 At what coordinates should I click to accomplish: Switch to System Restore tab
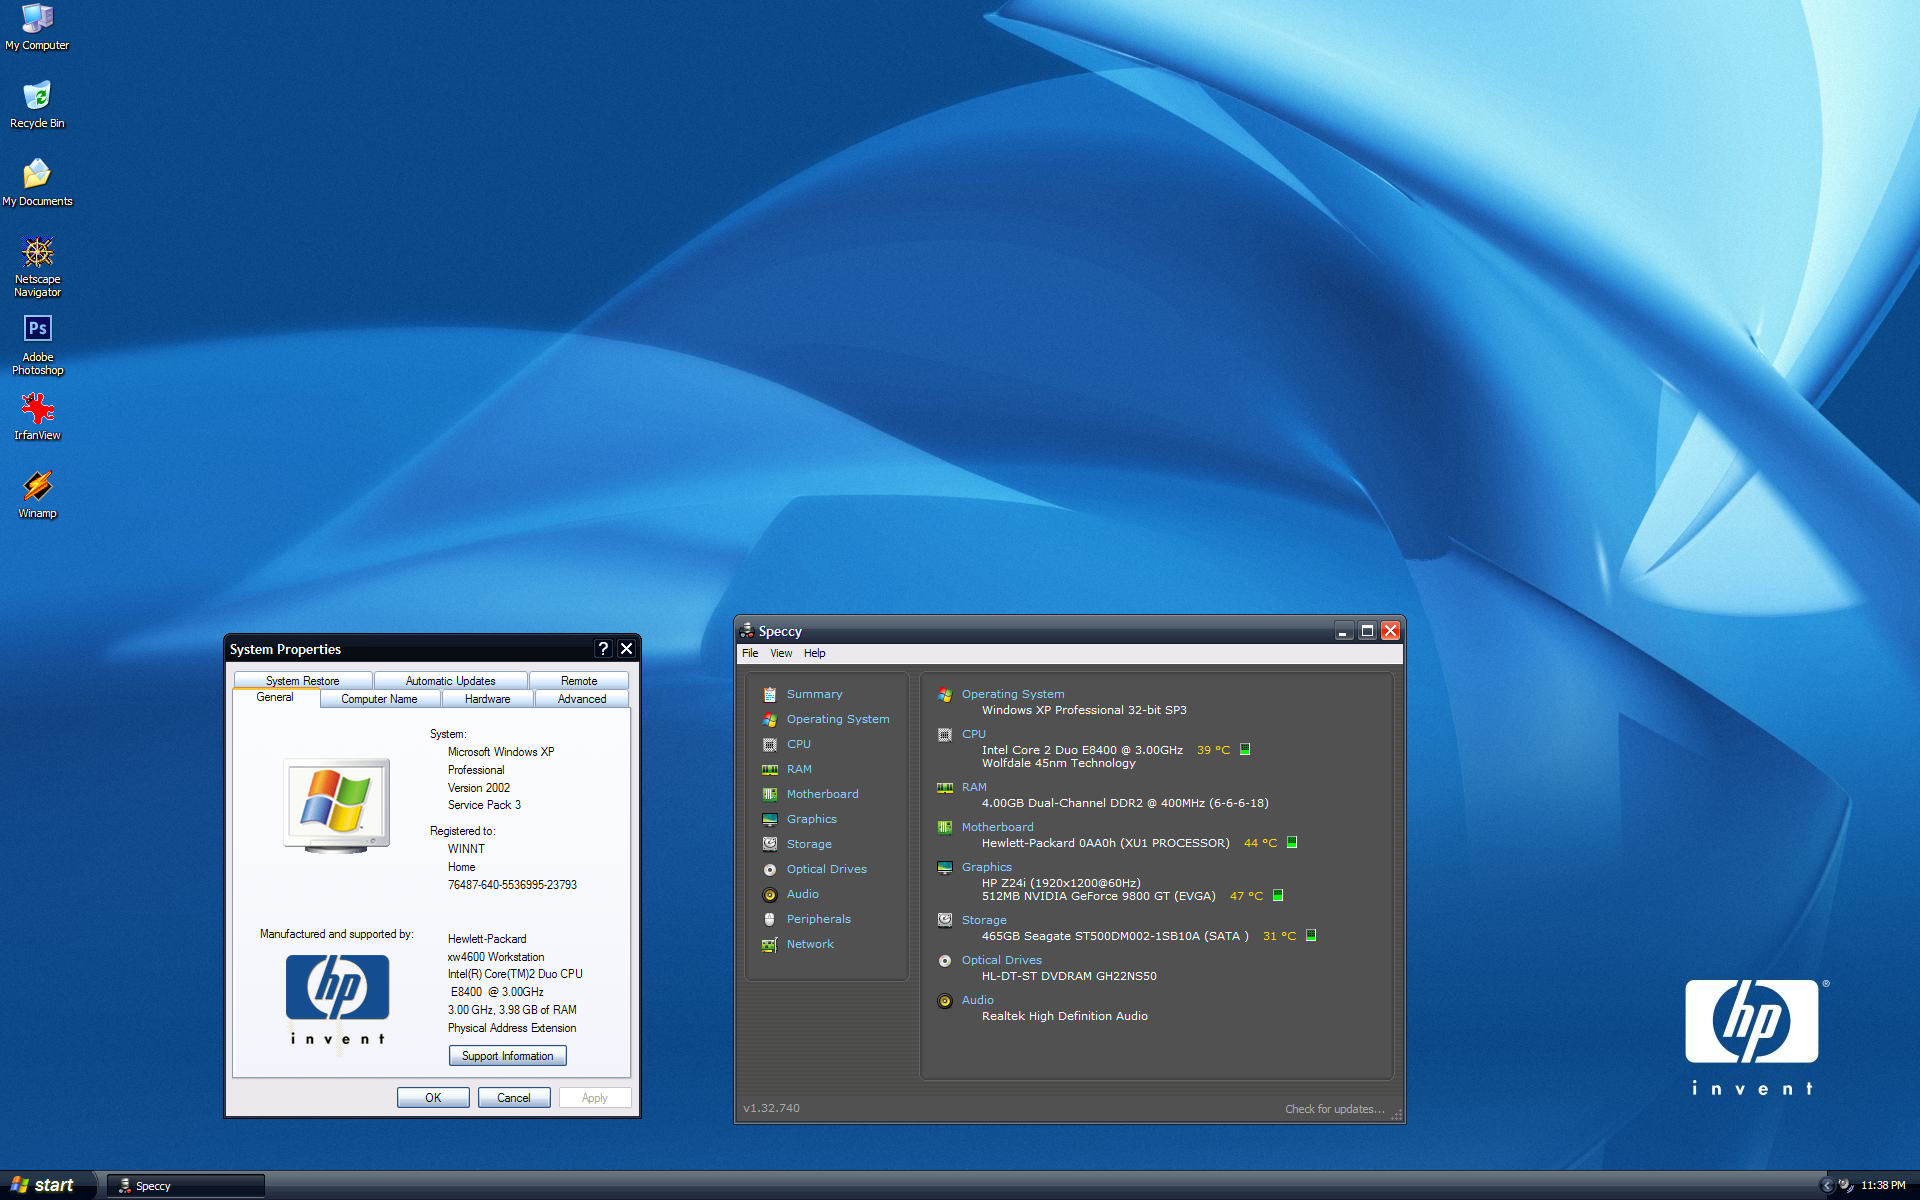pyautogui.click(x=302, y=681)
